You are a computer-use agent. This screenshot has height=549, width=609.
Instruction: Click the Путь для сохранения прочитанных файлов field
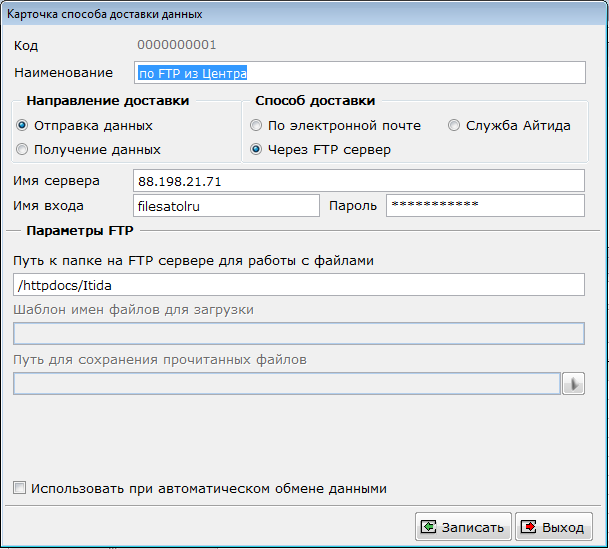point(287,384)
